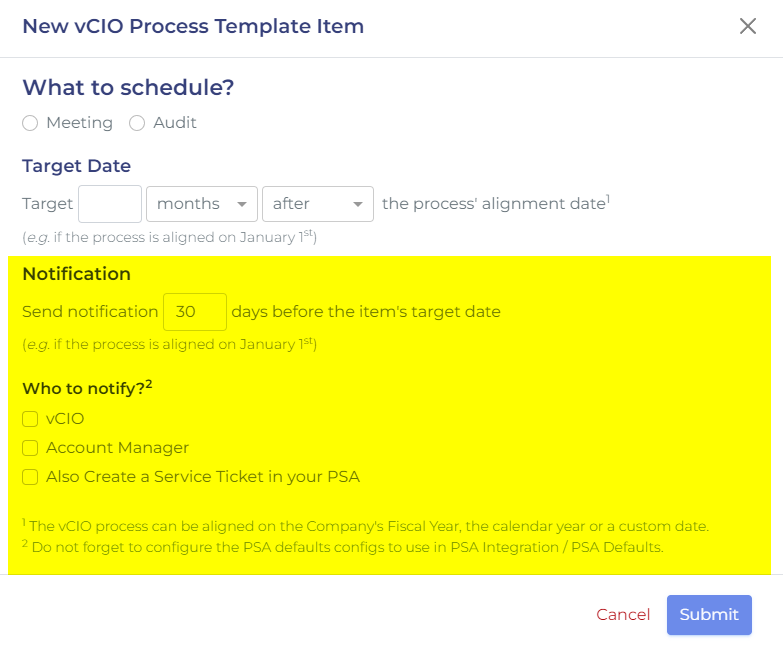The width and height of the screenshot is (783, 652).
Task: Enable the Account Manager checkbox
Action: pos(30,448)
